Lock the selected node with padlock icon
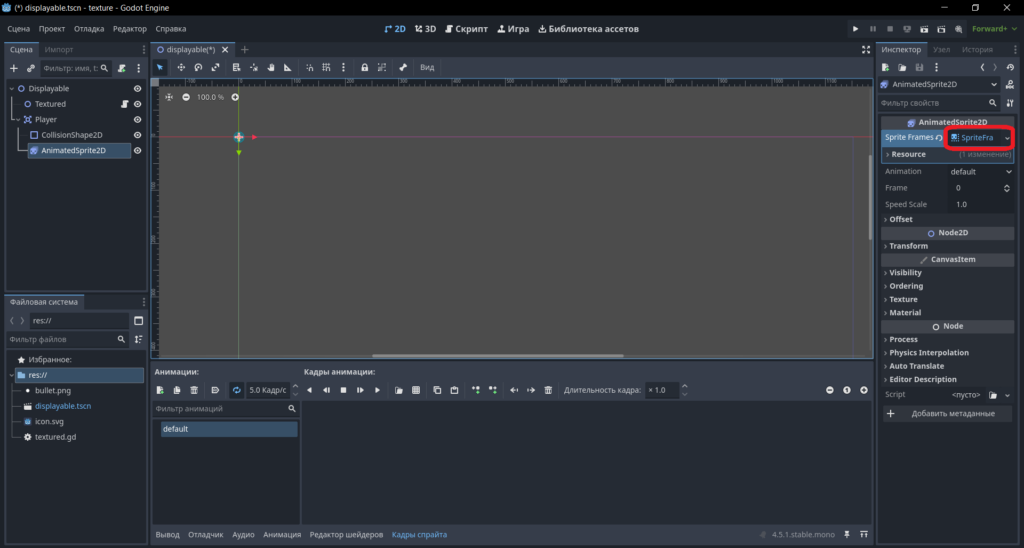Viewport: 1024px width, 548px height. (x=364, y=67)
